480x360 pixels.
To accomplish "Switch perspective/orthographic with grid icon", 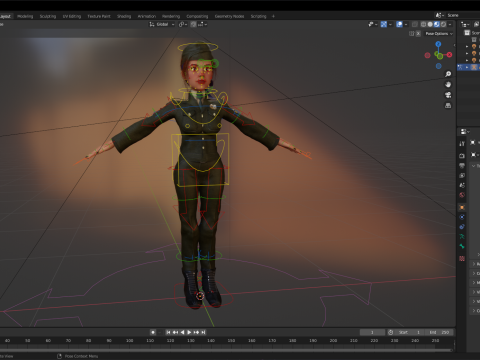I will (448, 106).
